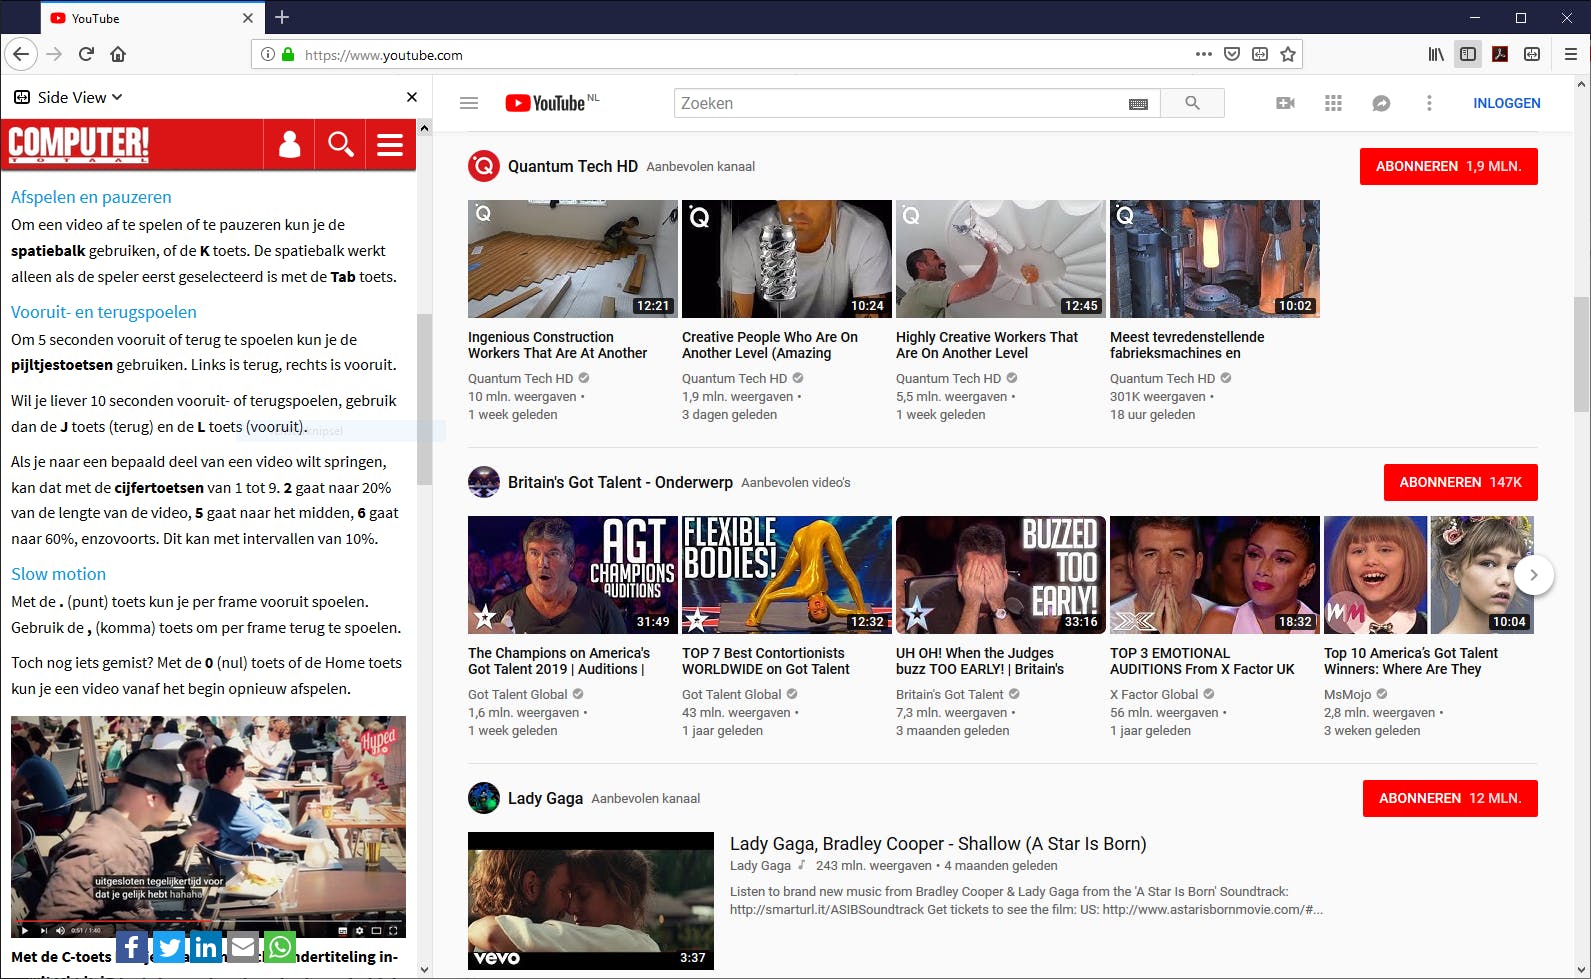This screenshot has width=1591, height=979.
Task: Toggle the Firefox sidebar button in toolbar
Action: point(1468,55)
